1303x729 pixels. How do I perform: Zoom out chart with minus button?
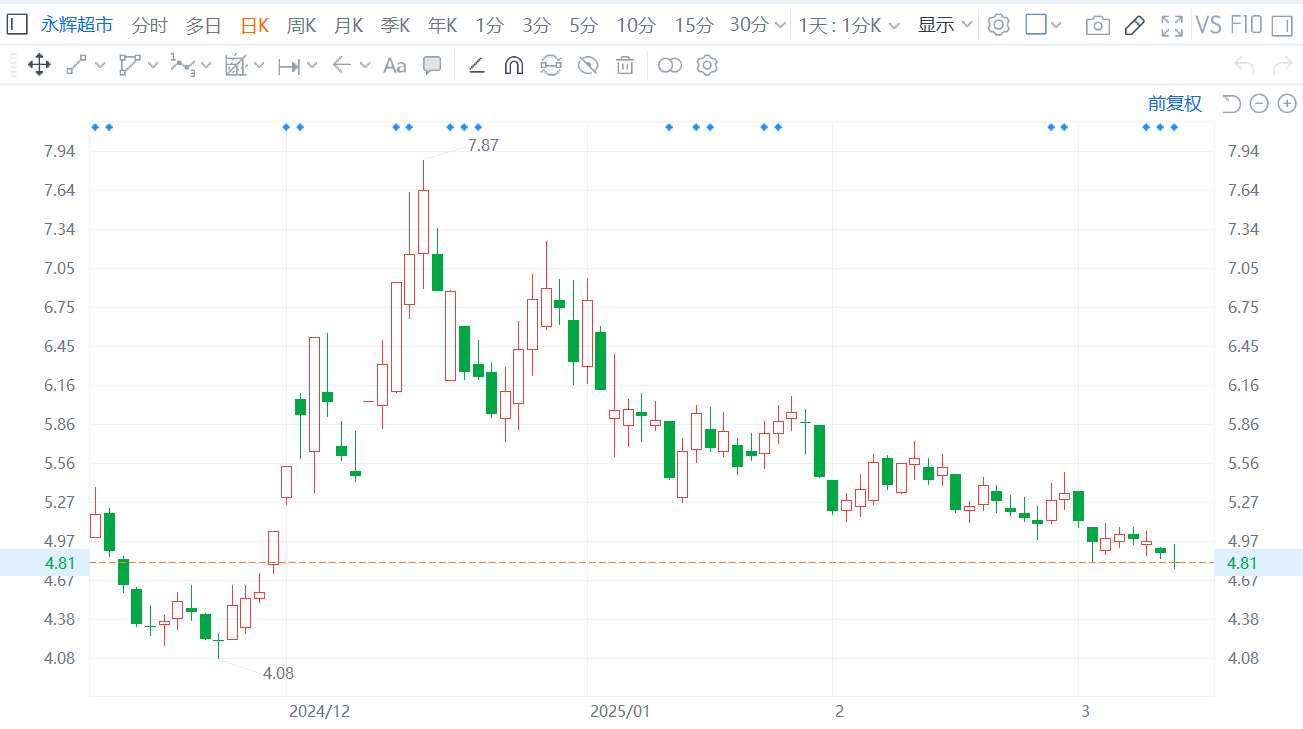(x=1259, y=103)
